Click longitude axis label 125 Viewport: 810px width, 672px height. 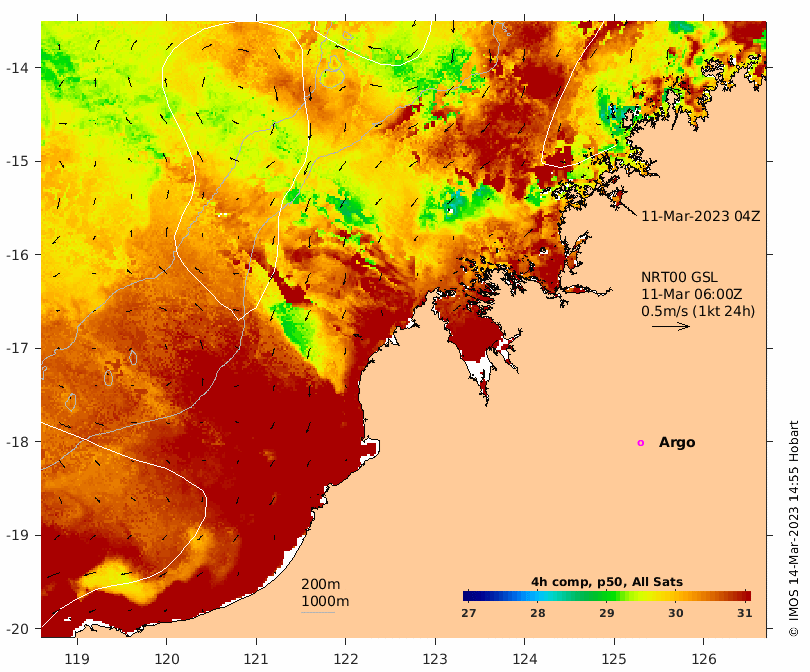(614, 659)
